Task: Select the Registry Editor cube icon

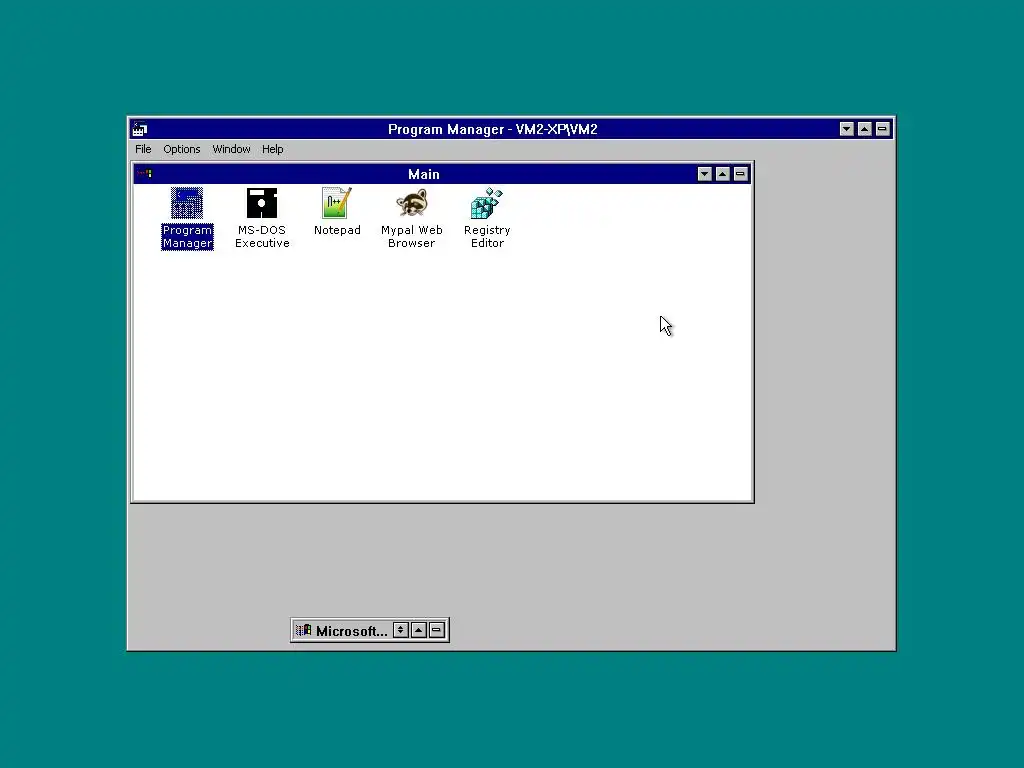Action: [x=487, y=203]
